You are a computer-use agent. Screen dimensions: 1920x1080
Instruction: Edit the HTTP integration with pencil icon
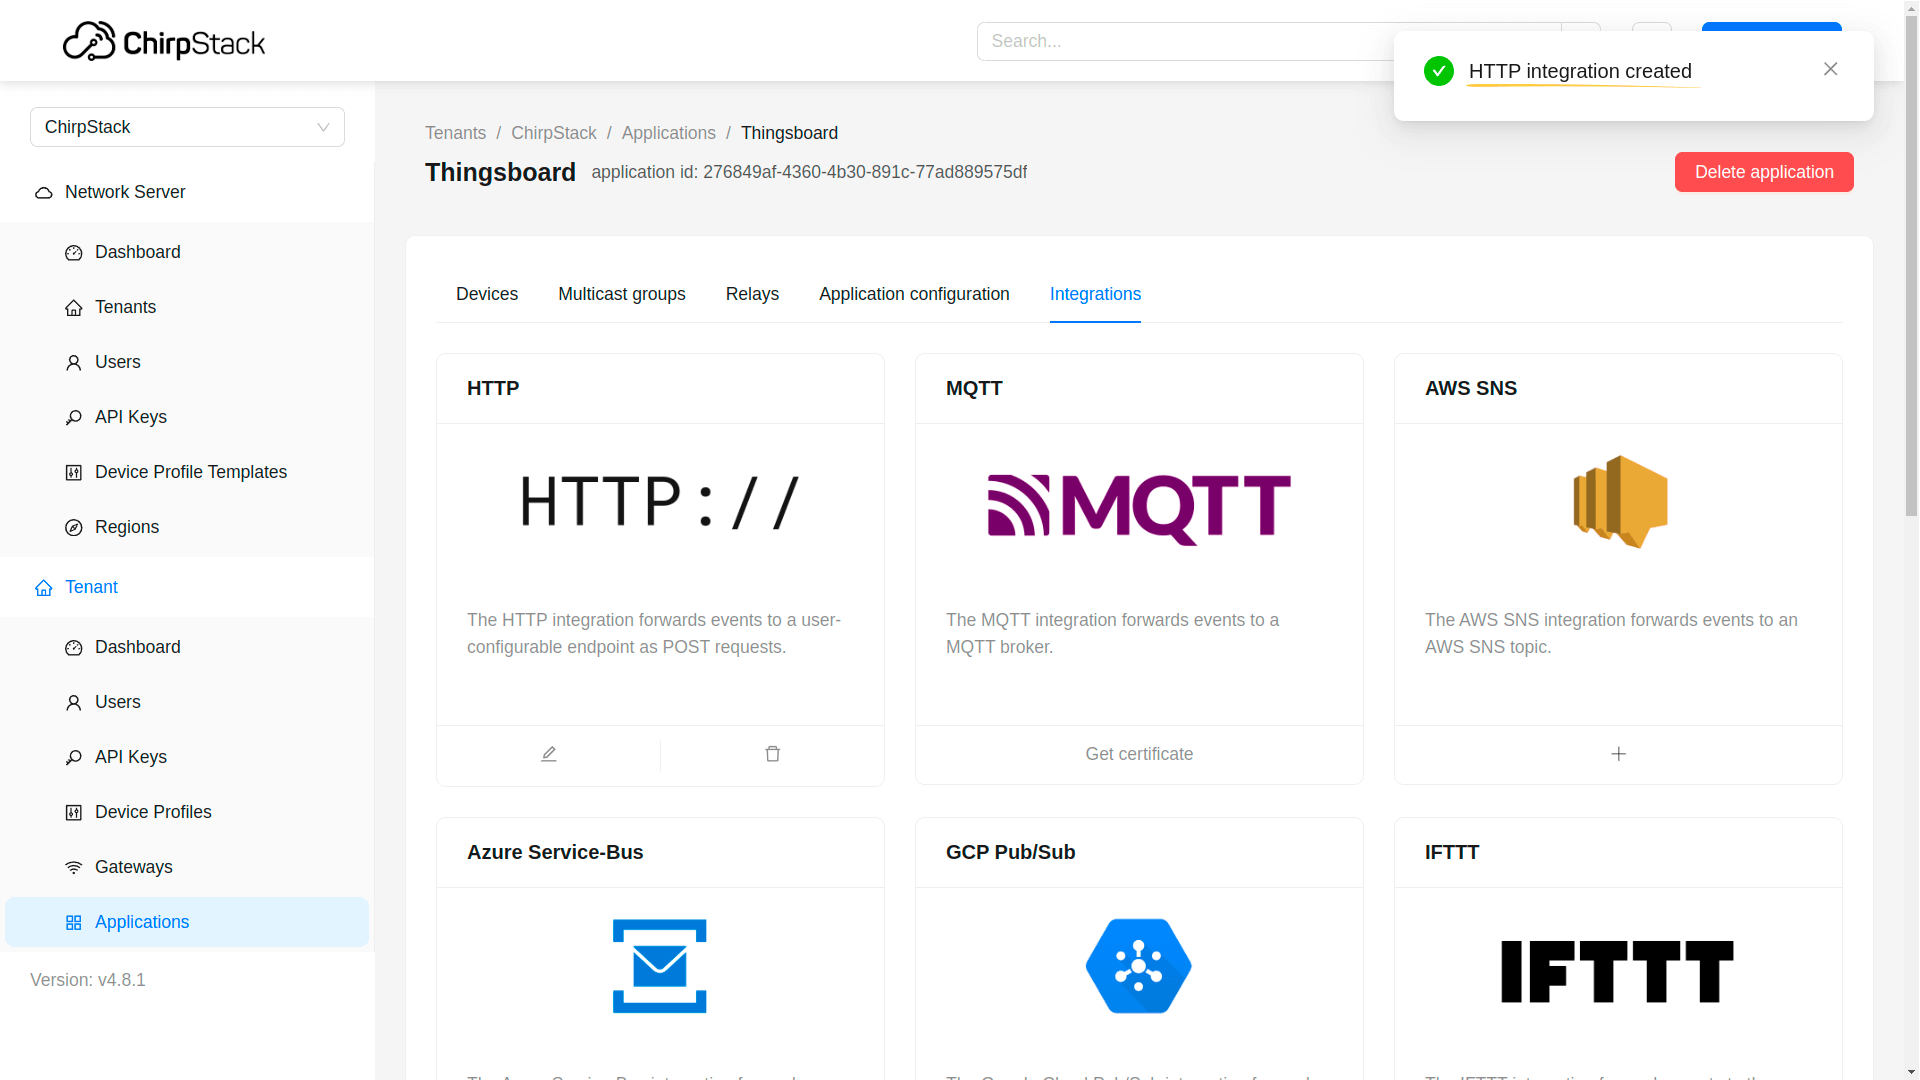click(548, 754)
